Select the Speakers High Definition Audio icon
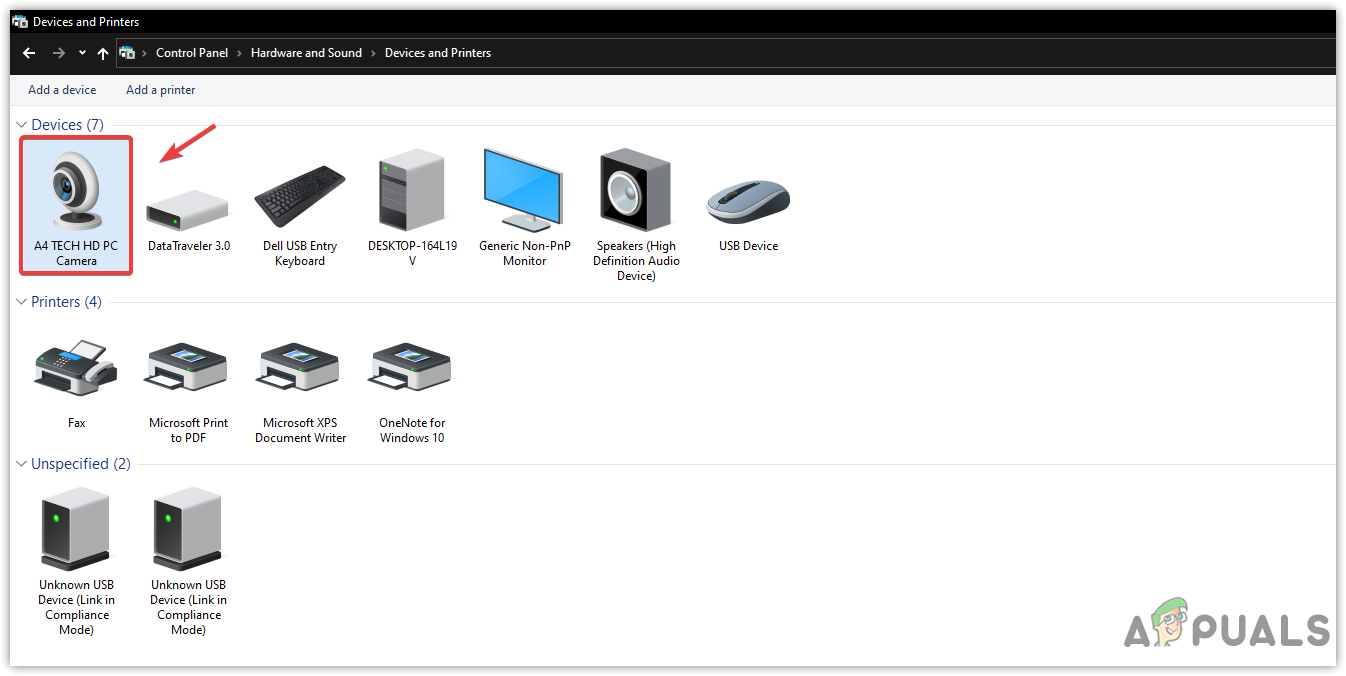Image resolution: width=1346 pixels, height=676 pixels. click(x=636, y=190)
